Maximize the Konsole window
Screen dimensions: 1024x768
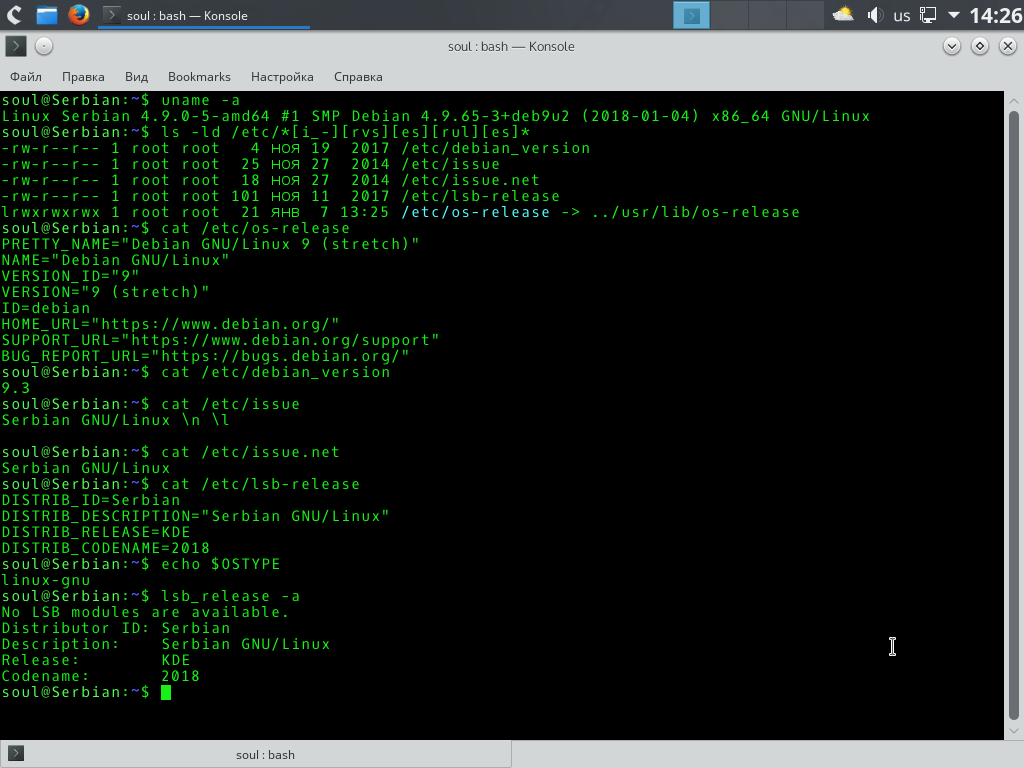pyautogui.click(x=980, y=46)
